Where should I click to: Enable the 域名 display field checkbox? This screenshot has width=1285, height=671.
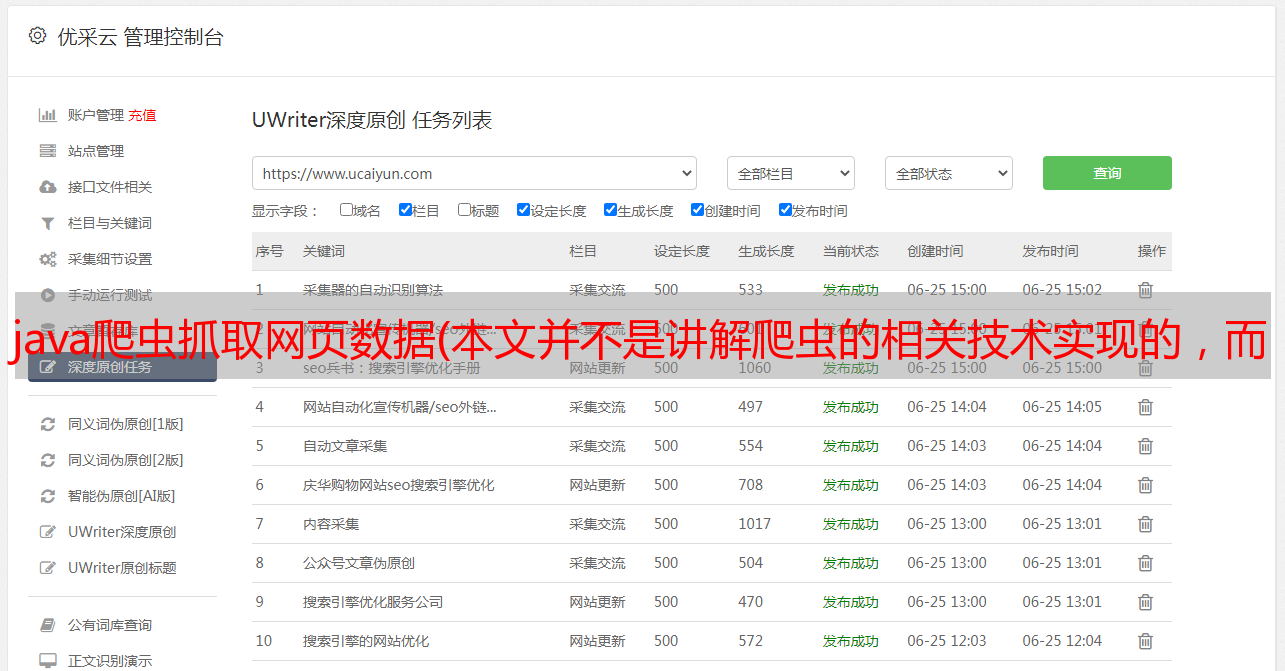pos(346,210)
